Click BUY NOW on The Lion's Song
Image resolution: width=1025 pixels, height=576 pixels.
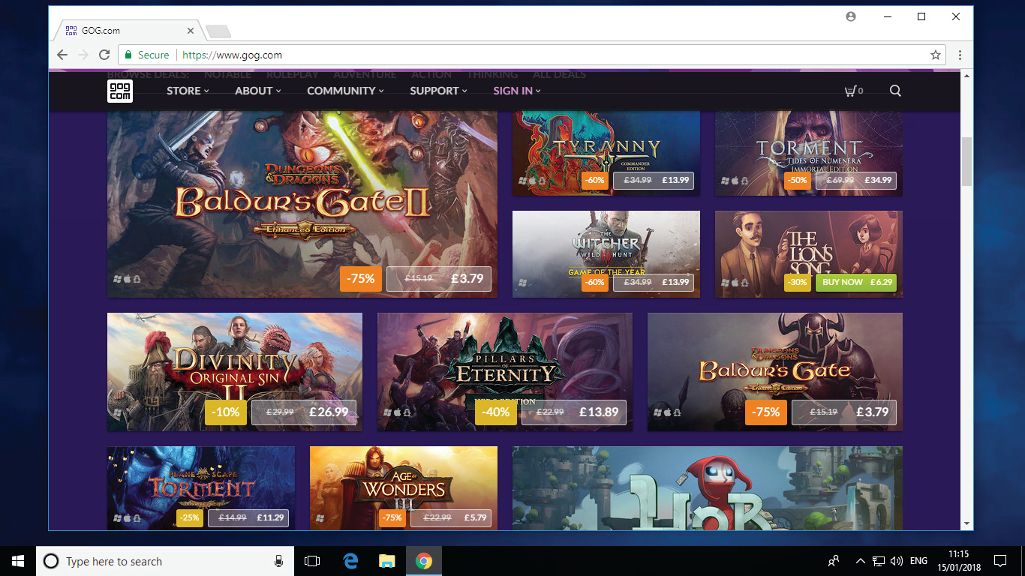(x=843, y=282)
